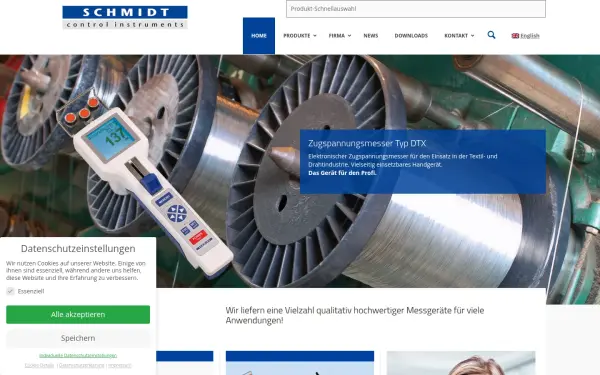Click the woman photo card thumbnail
Screen dimensions: 600x375
click(x=461, y=363)
